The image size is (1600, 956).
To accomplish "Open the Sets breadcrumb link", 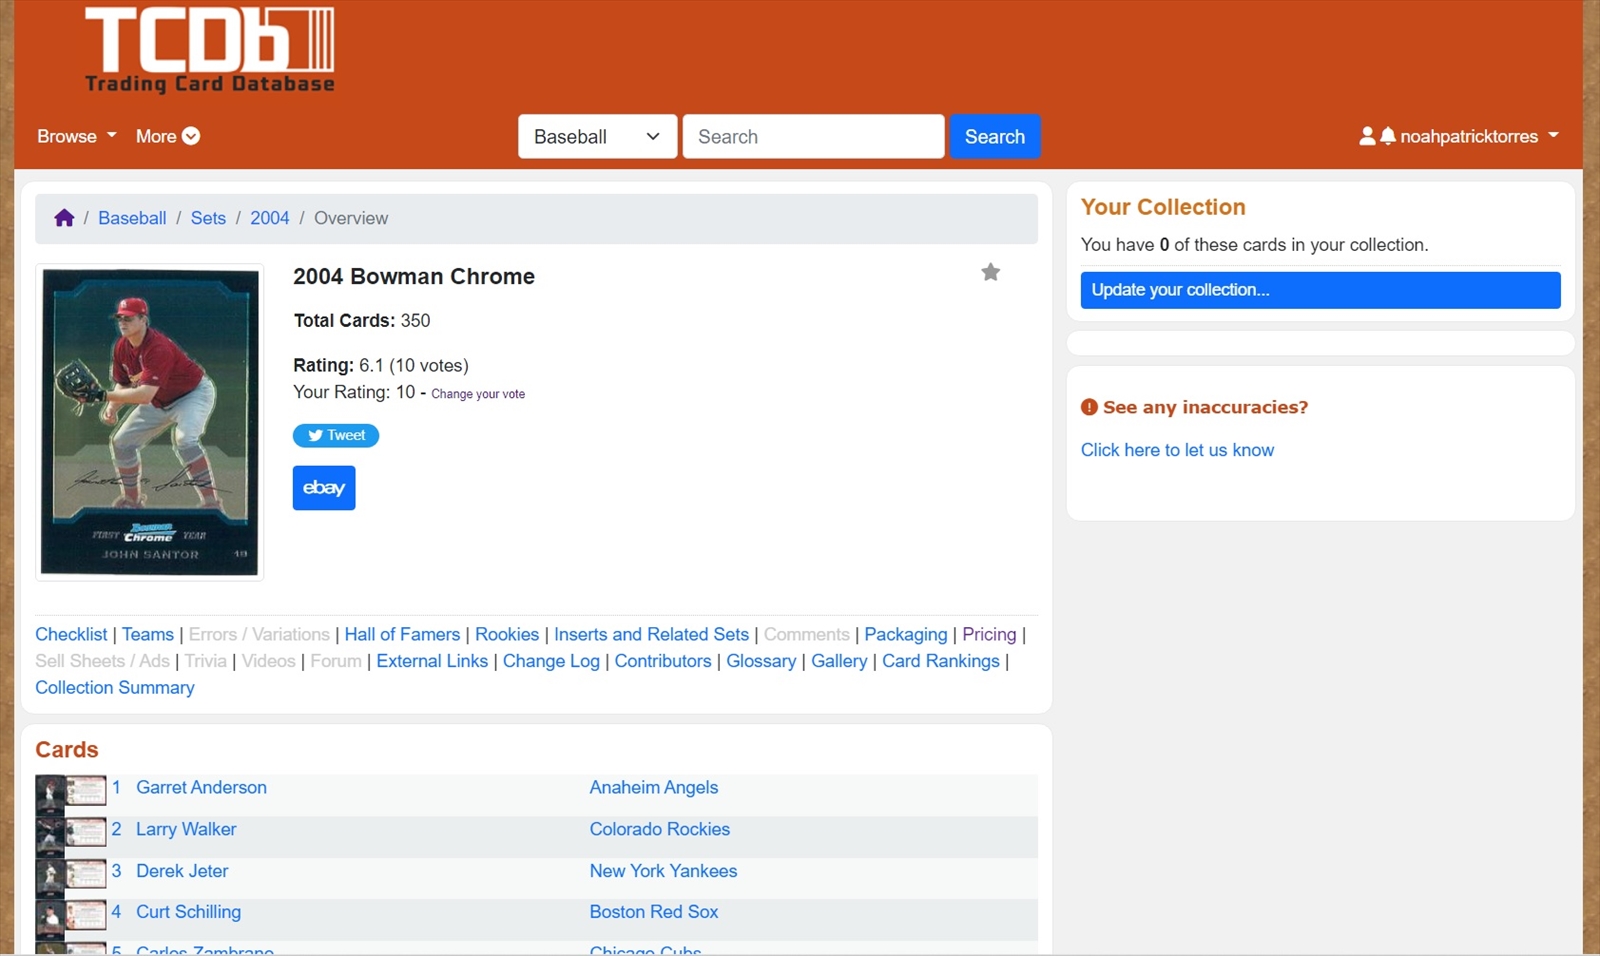I will pos(208,218).
